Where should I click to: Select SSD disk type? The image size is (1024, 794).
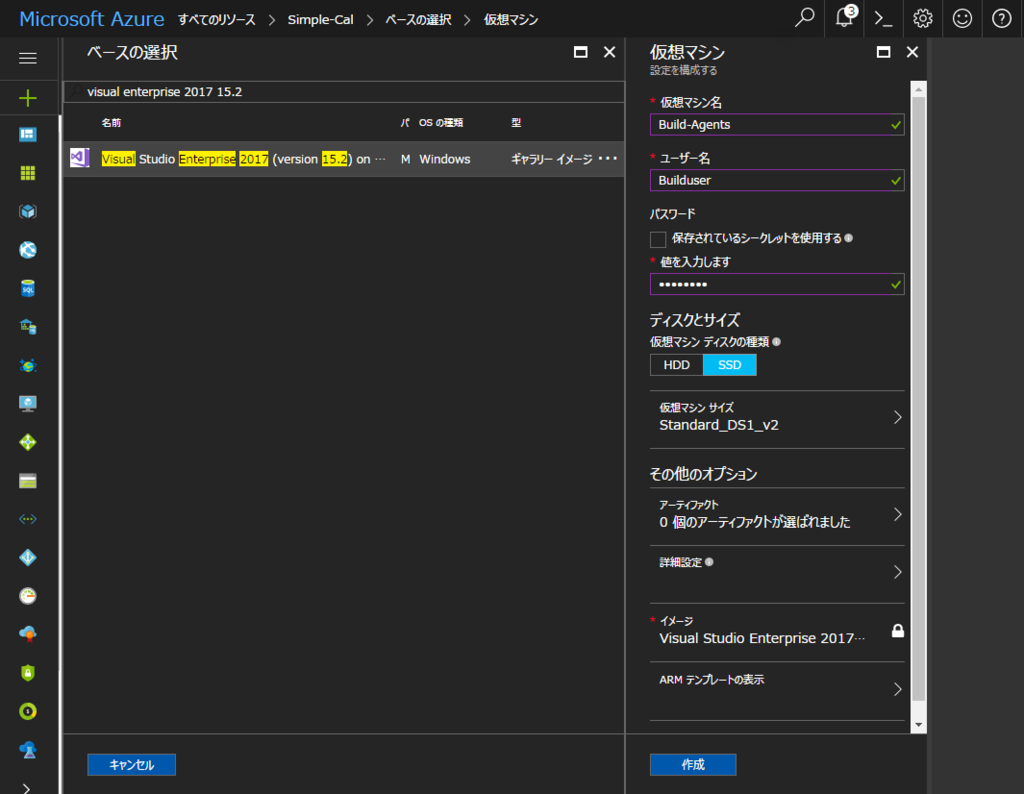point(729,365)
